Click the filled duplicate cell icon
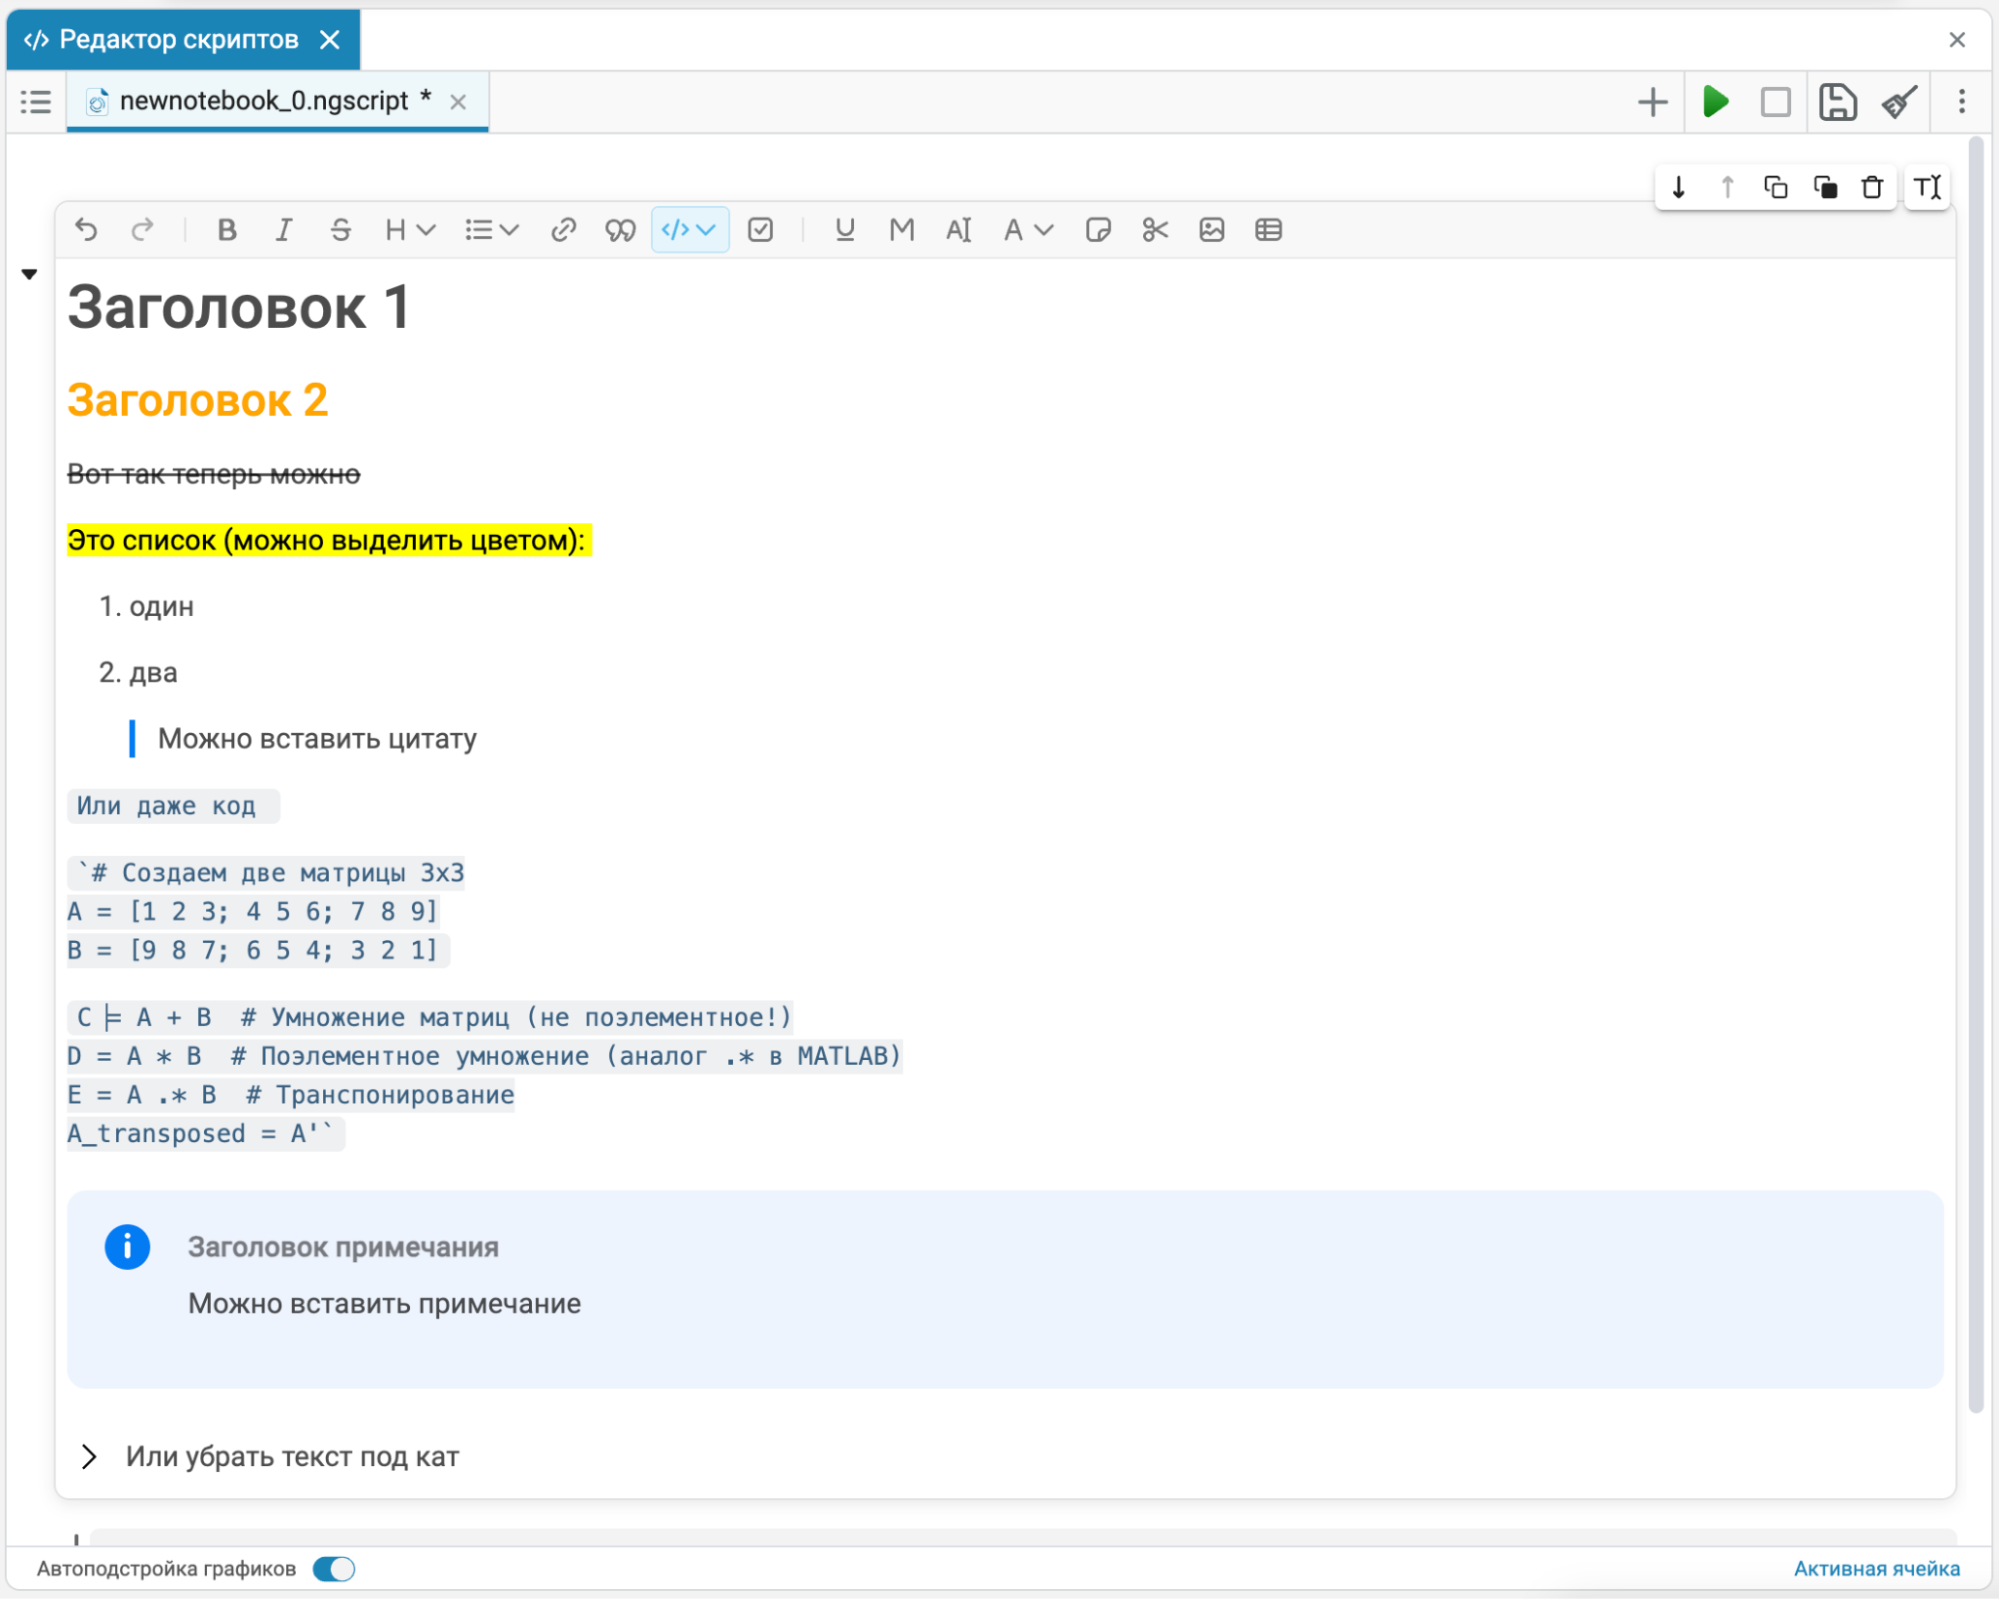This screenshot has height=1599, width=1999. pyautogui.click(x=1825, y=187)
